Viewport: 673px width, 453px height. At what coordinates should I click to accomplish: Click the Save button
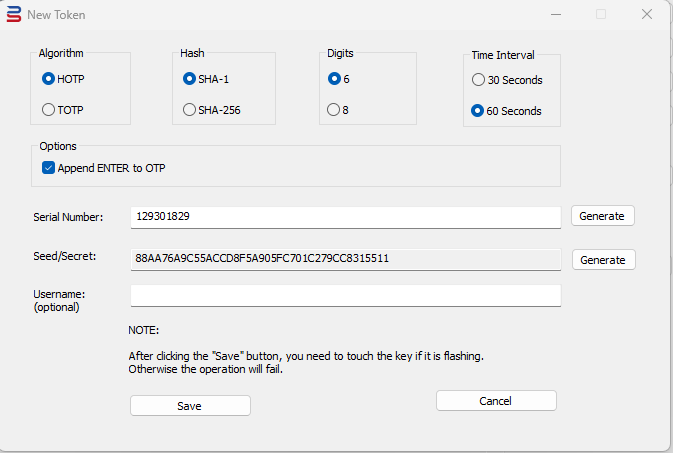click(190, 405)
